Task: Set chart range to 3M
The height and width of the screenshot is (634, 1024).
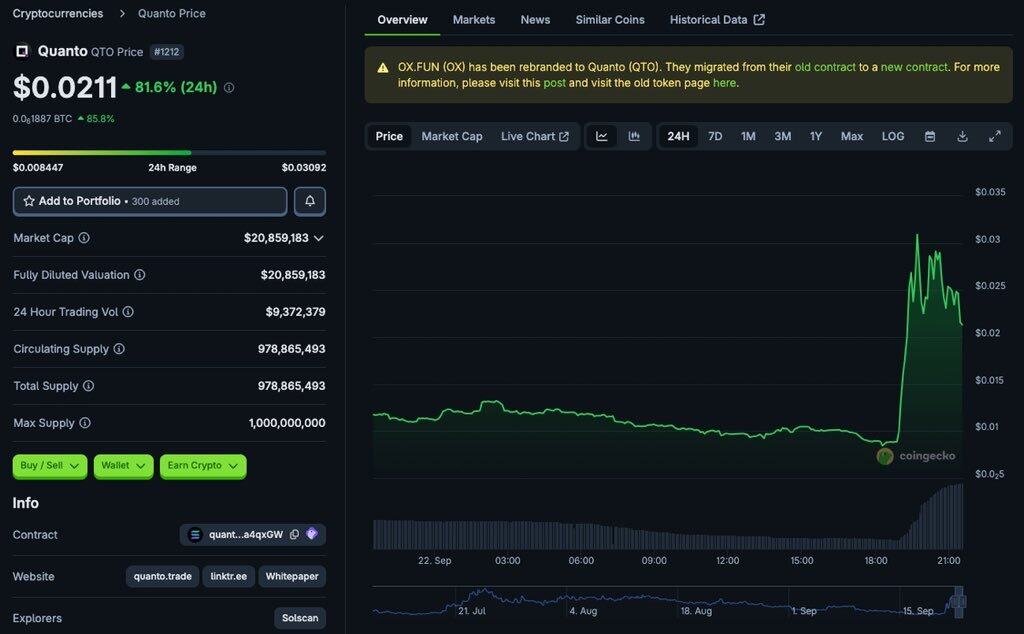Action: tap(782, 136)
